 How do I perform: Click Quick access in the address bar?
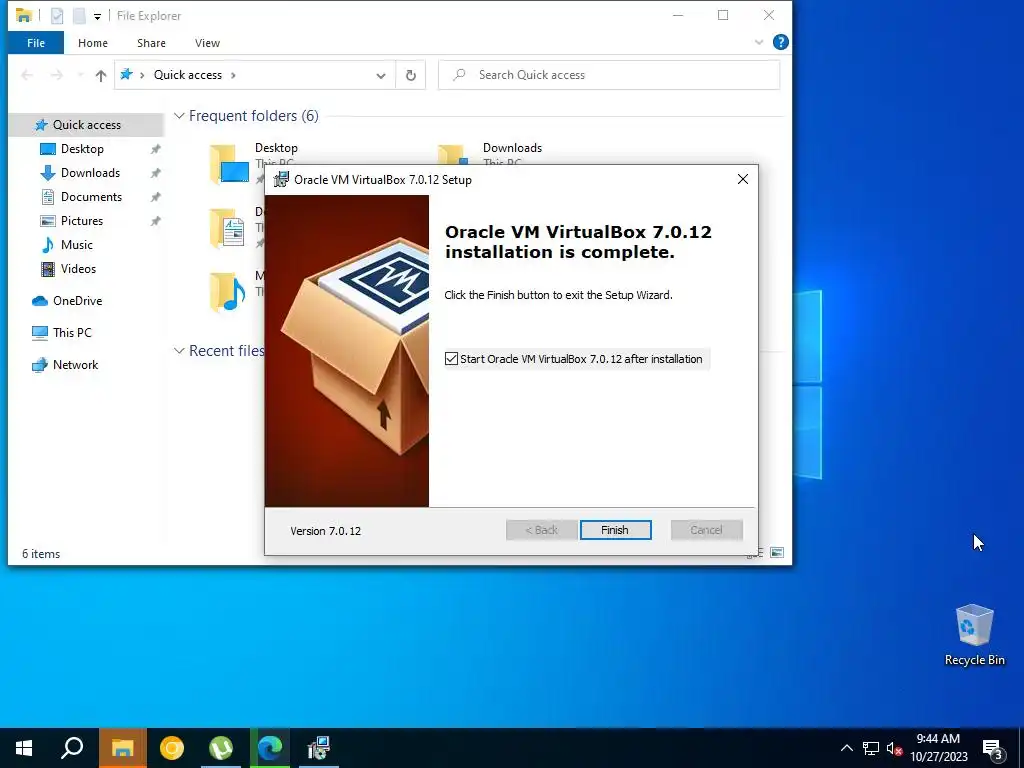[x=187, y=75]
